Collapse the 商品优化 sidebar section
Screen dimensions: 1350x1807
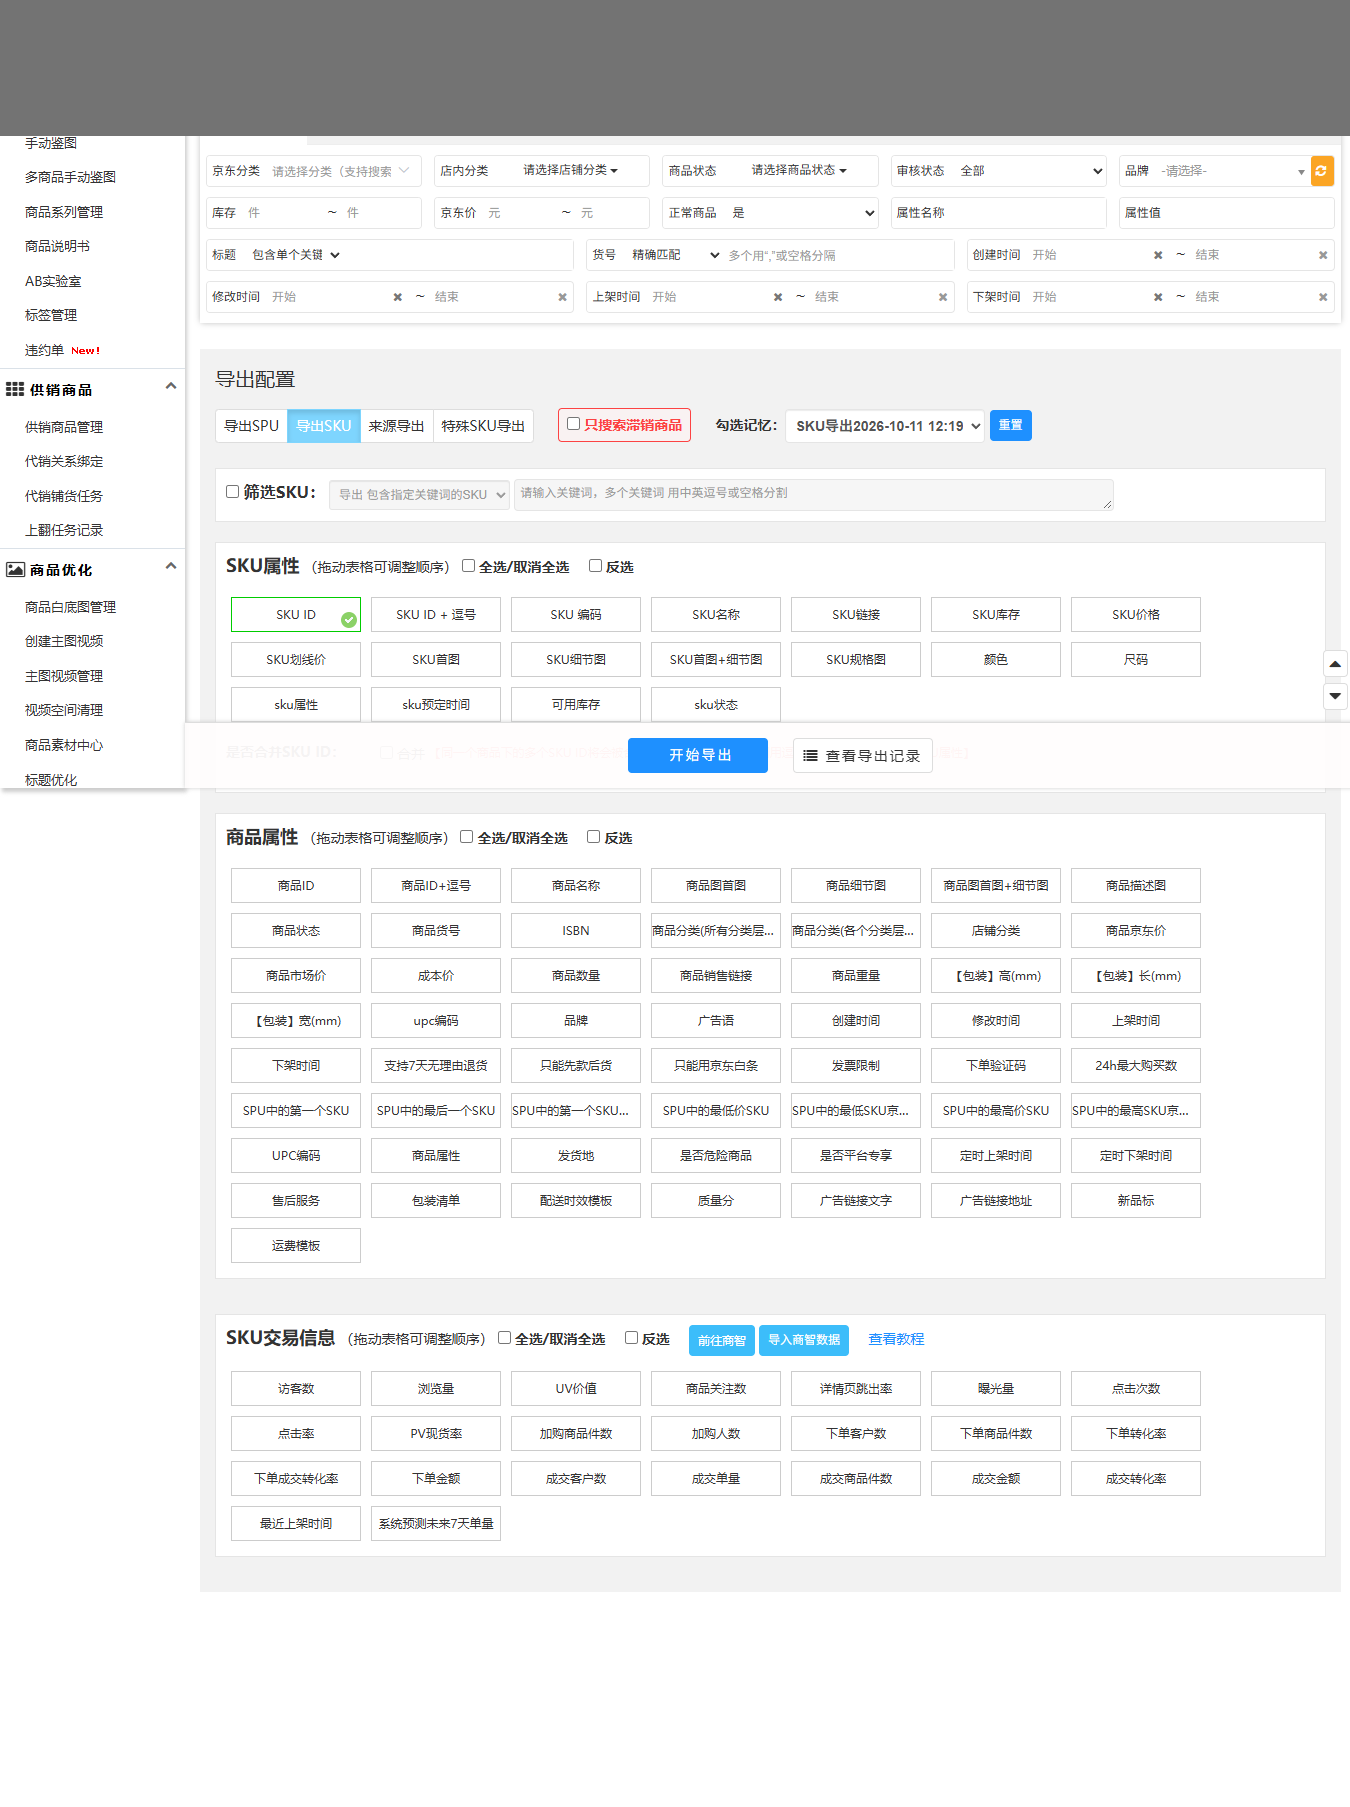tap(171, 567)
